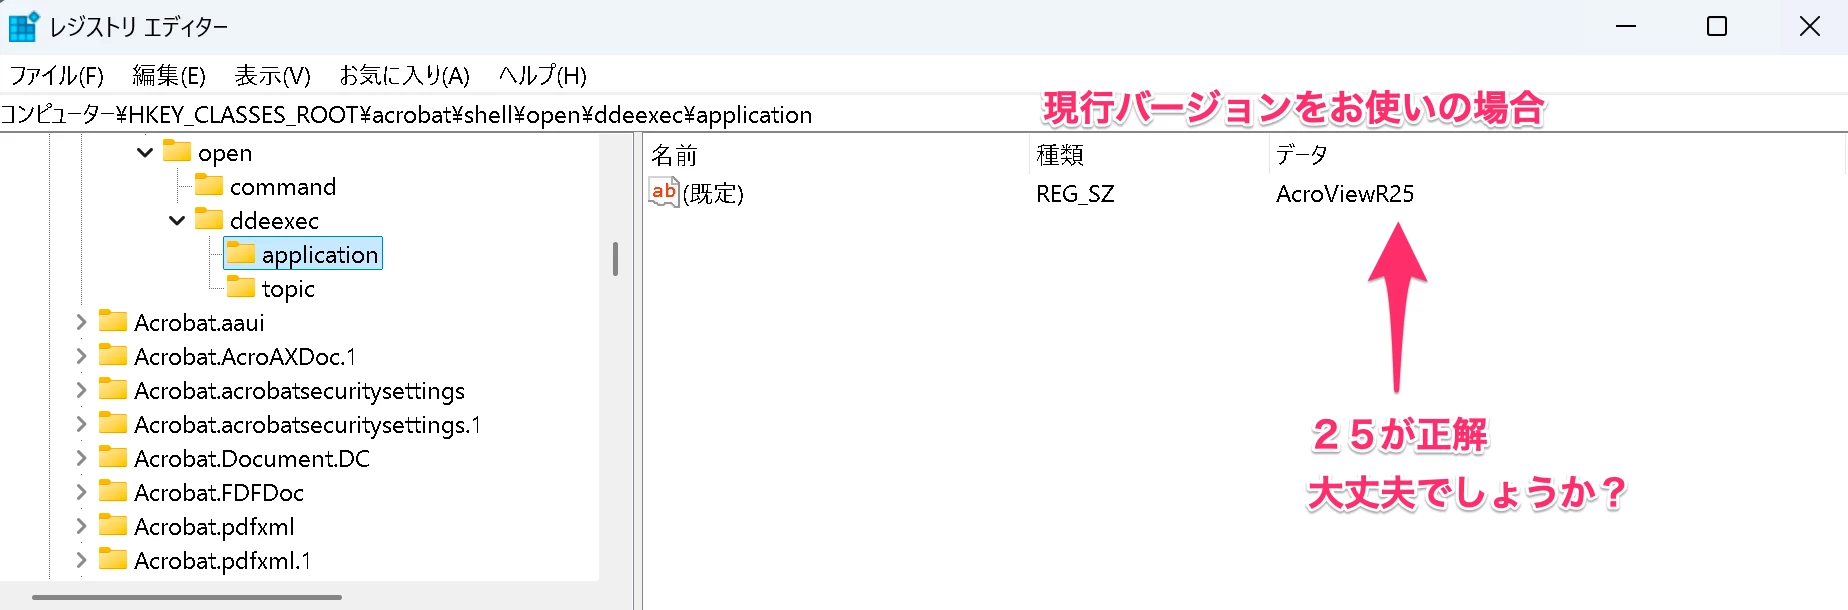The image size is (1848, 610).
Task: Minimize the Registry Editor window
Action: [1626, 26]
